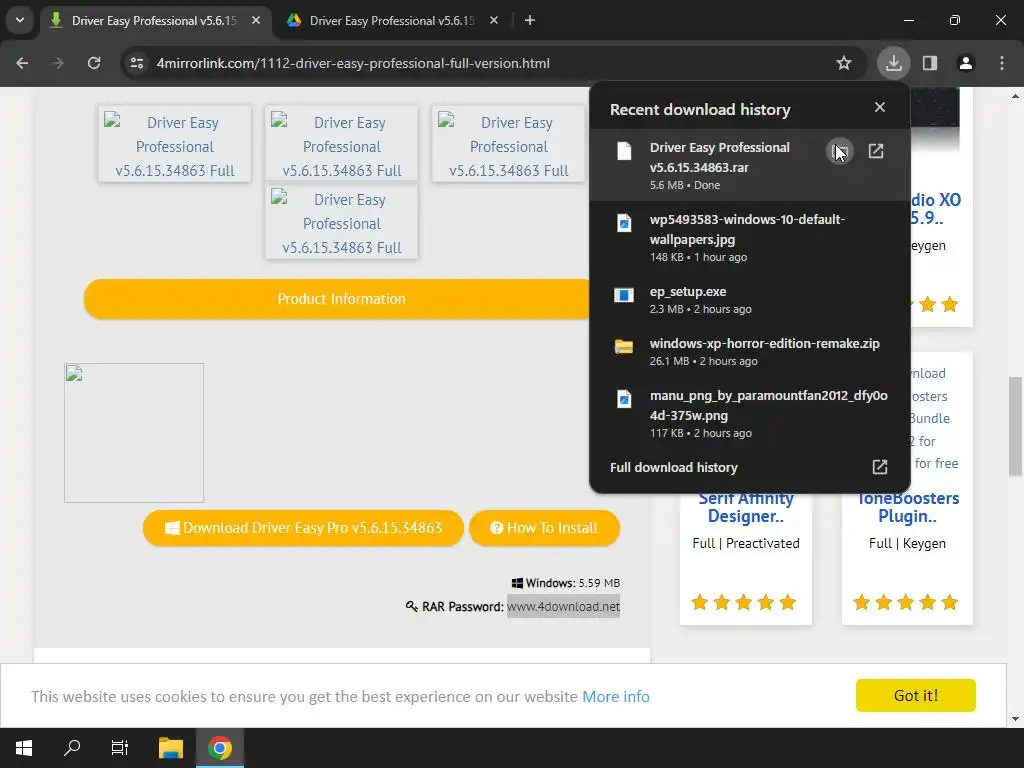This screenshot has height=768, width=1024.
Task: Open Driver Easy rar in new tab
Action: (x=876, y=152)
